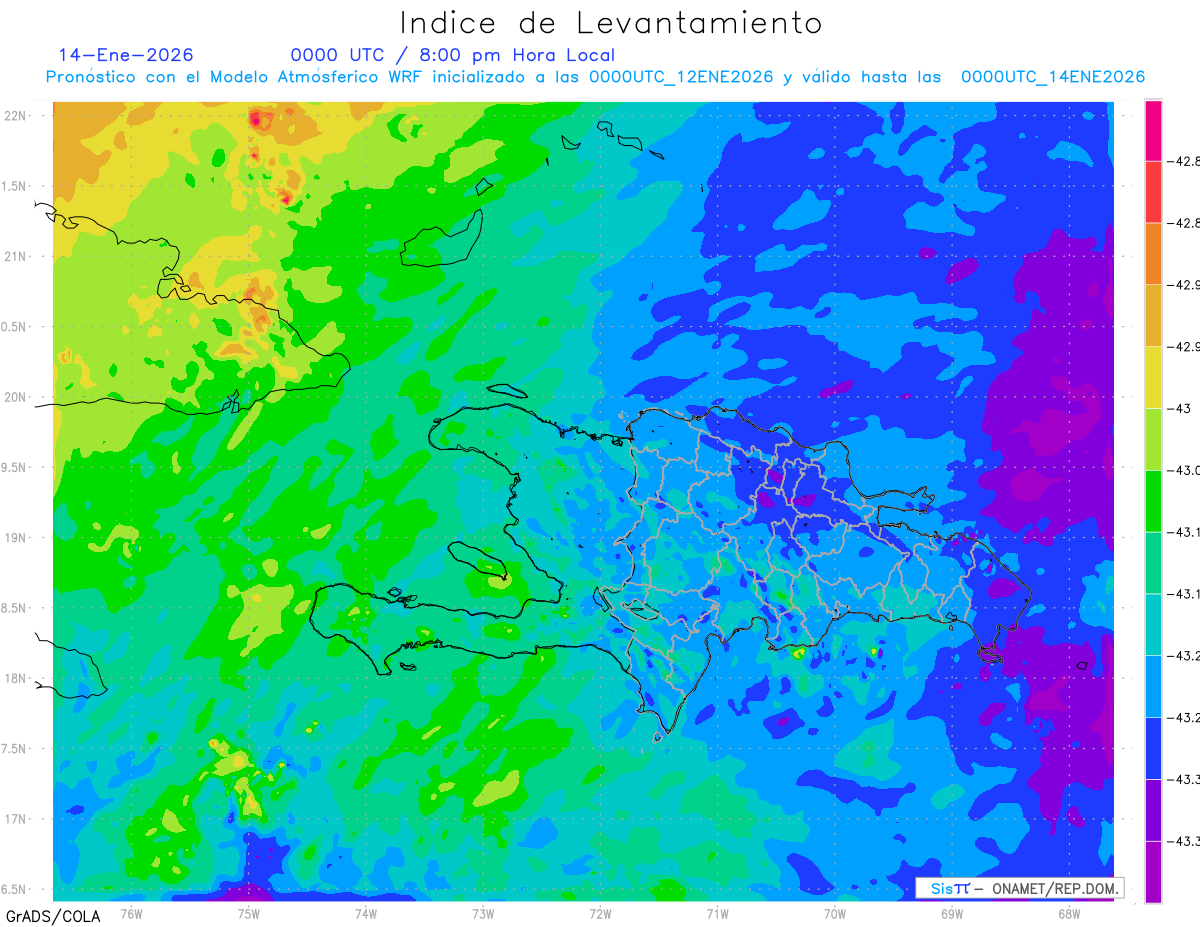
Task: Click the "19N" latitude label
Action: [x=16, y=538]
